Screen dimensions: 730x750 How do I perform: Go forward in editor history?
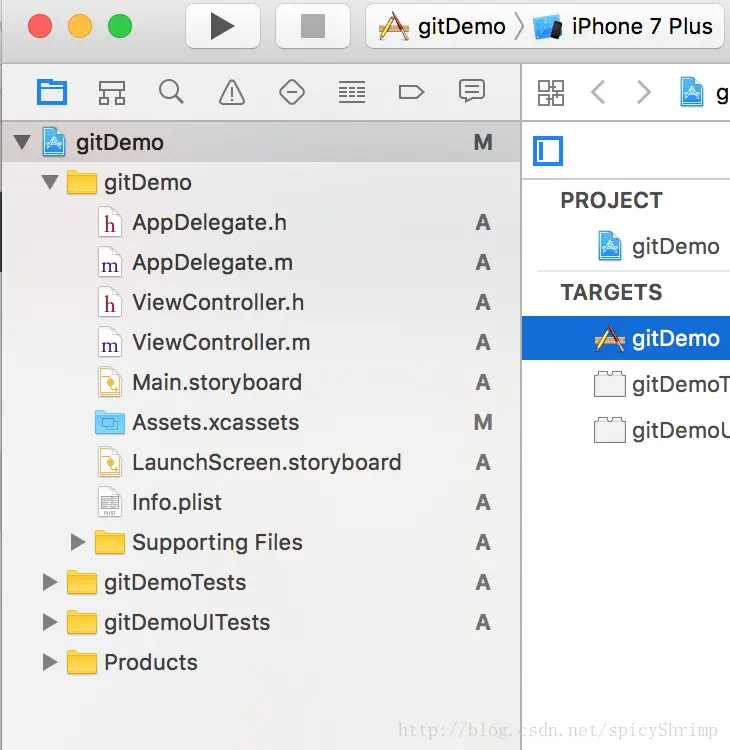point(644,92)
